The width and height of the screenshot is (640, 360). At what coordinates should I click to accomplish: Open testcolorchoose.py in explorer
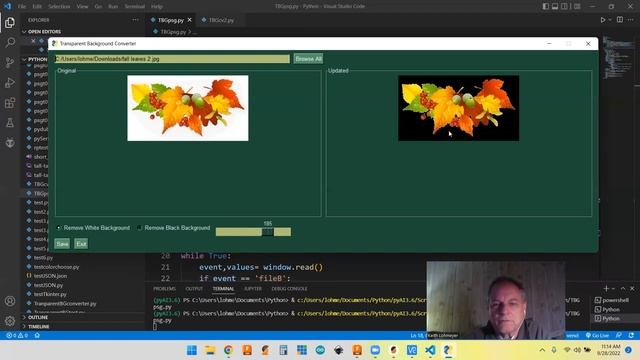56,267
